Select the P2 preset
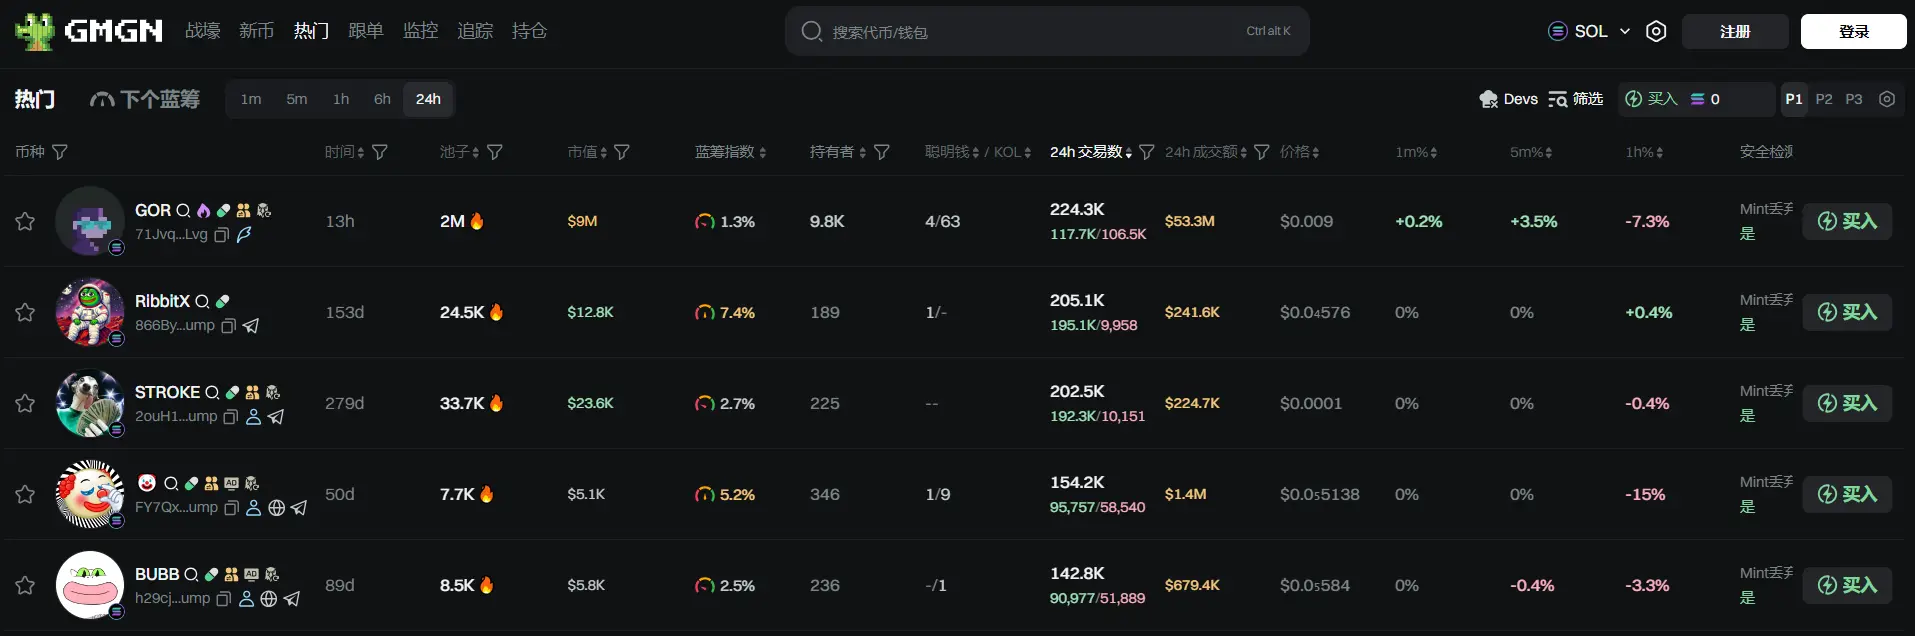 1824,99
